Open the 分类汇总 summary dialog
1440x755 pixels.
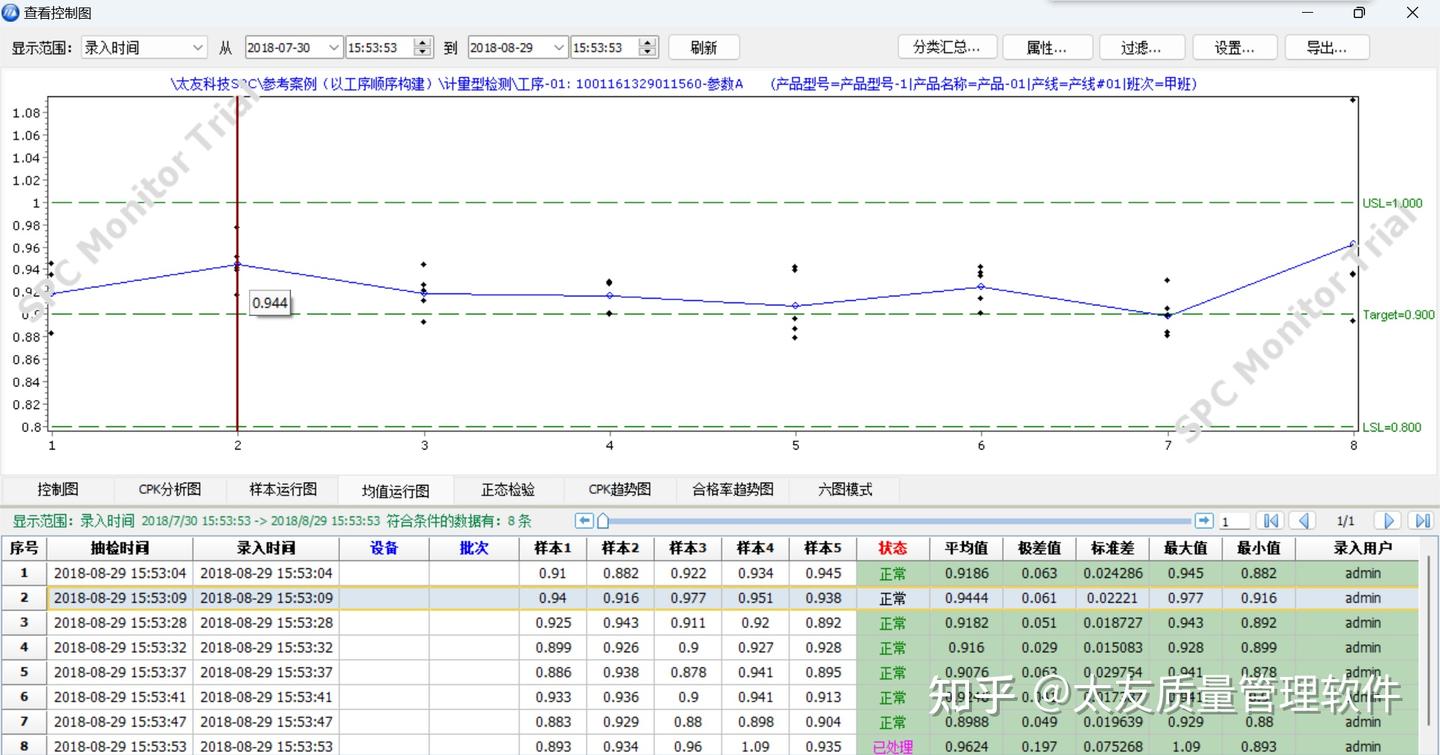pos(947,47)
